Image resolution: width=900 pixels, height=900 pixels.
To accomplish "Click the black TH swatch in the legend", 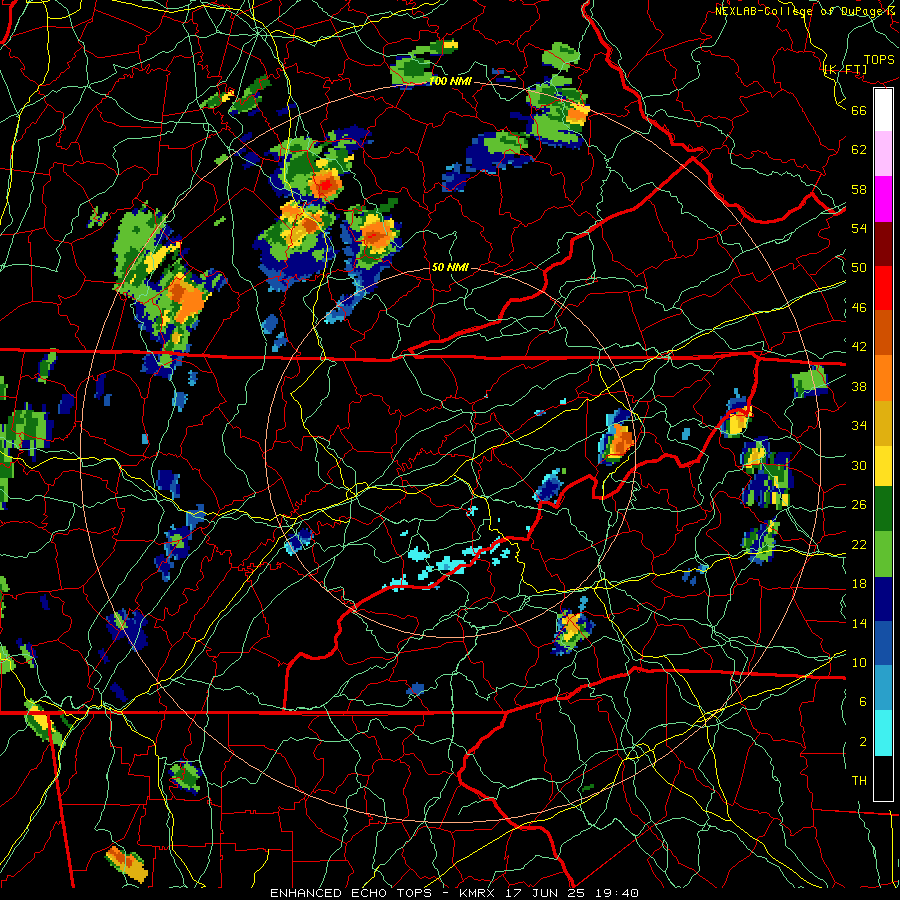I will [x=883, y=778].
